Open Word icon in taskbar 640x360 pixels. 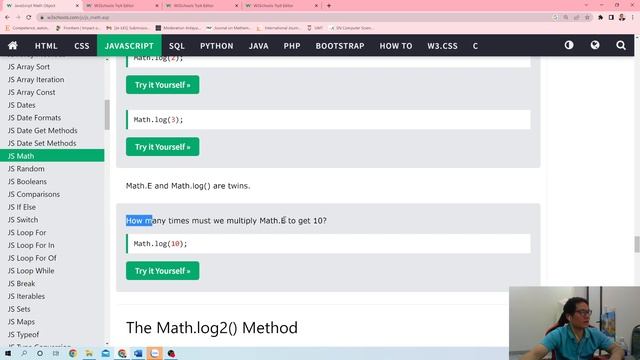[x=138, y=353]
